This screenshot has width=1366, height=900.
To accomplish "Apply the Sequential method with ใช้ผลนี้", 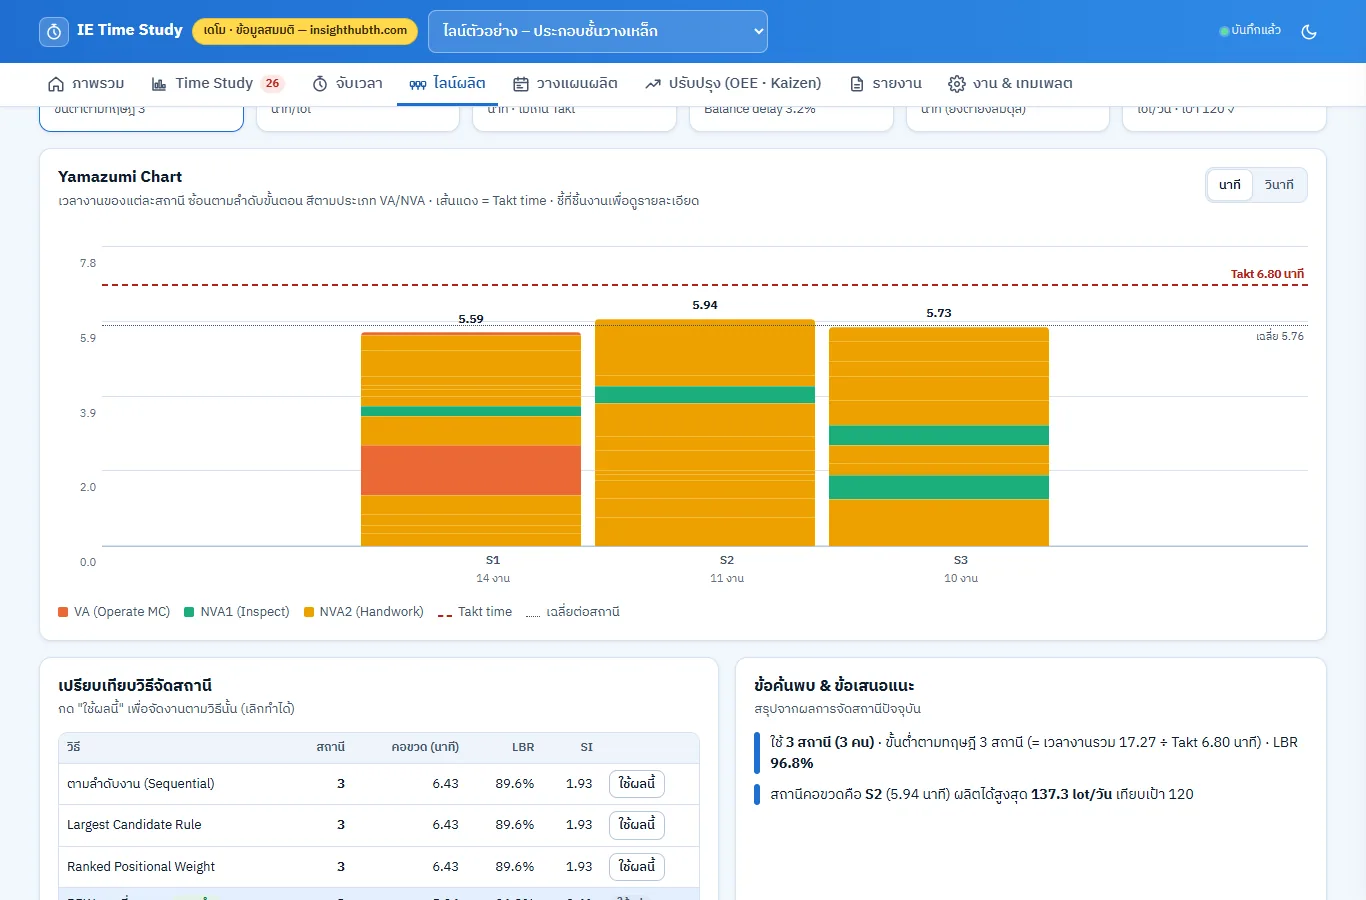I will [637, 784].
